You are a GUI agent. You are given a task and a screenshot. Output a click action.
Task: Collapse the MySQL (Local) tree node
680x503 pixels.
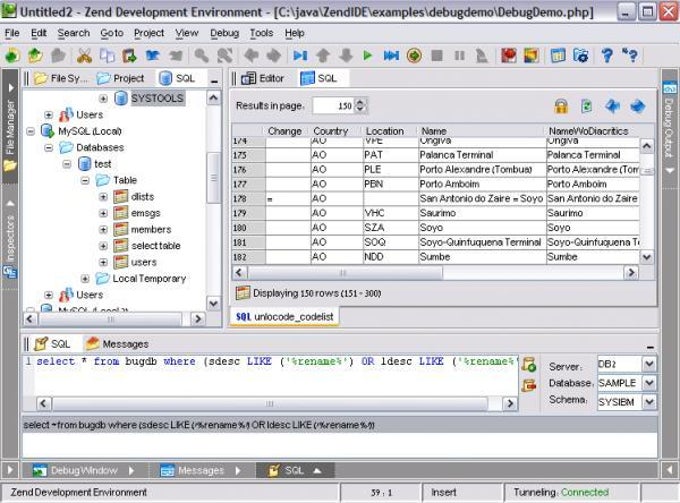(x=30, y=131)
